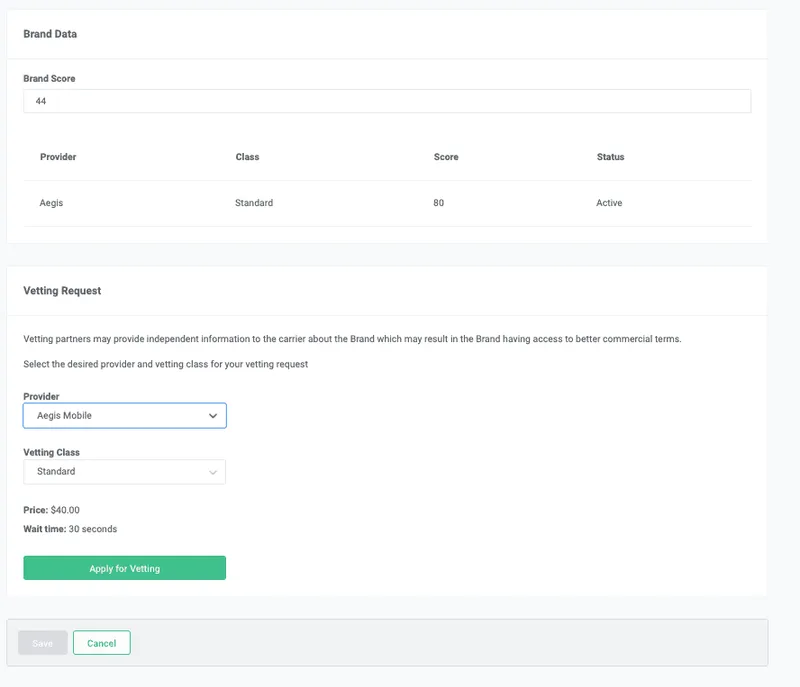Click the Vetting Class chevron arrow
Viewport: 800px width, 687px height.
[212, 472]
